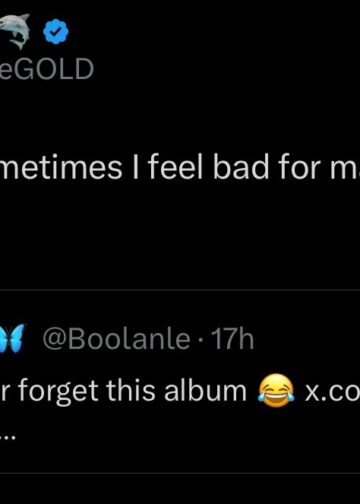Click the word 'forget' in the quoted post
This screenshot has width=360, height=504.
pyautogui.click(x=58, y=392)
